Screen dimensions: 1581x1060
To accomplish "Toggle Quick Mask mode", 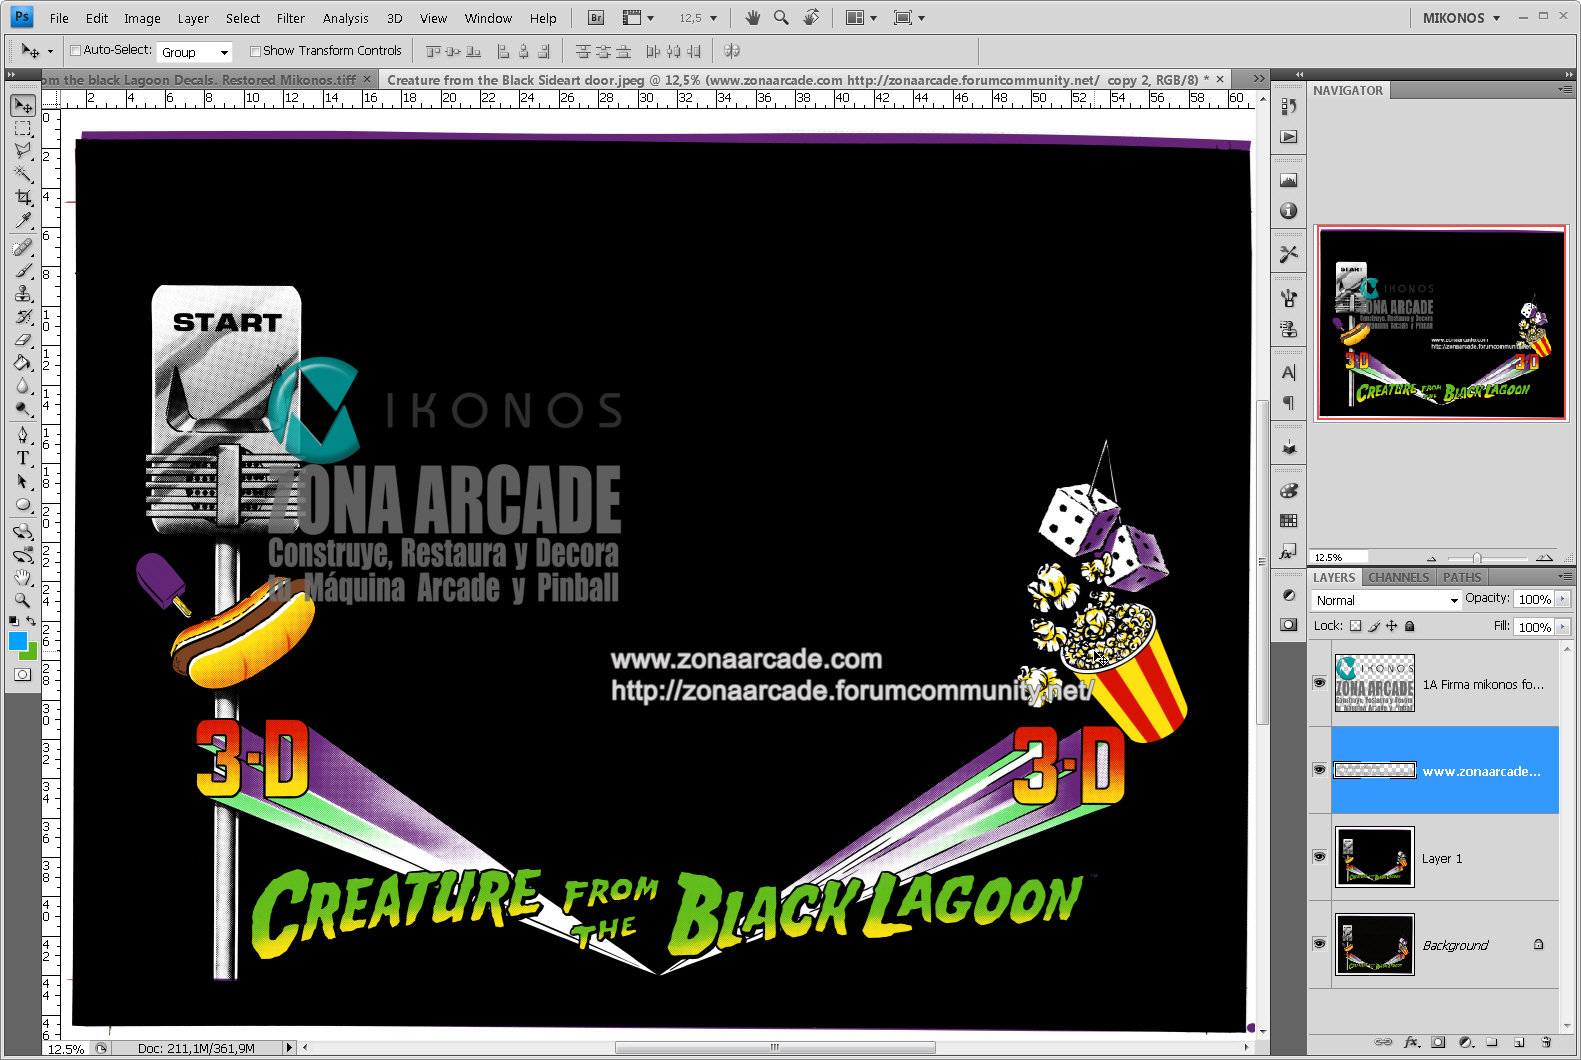I will click(x=22, y=674).
